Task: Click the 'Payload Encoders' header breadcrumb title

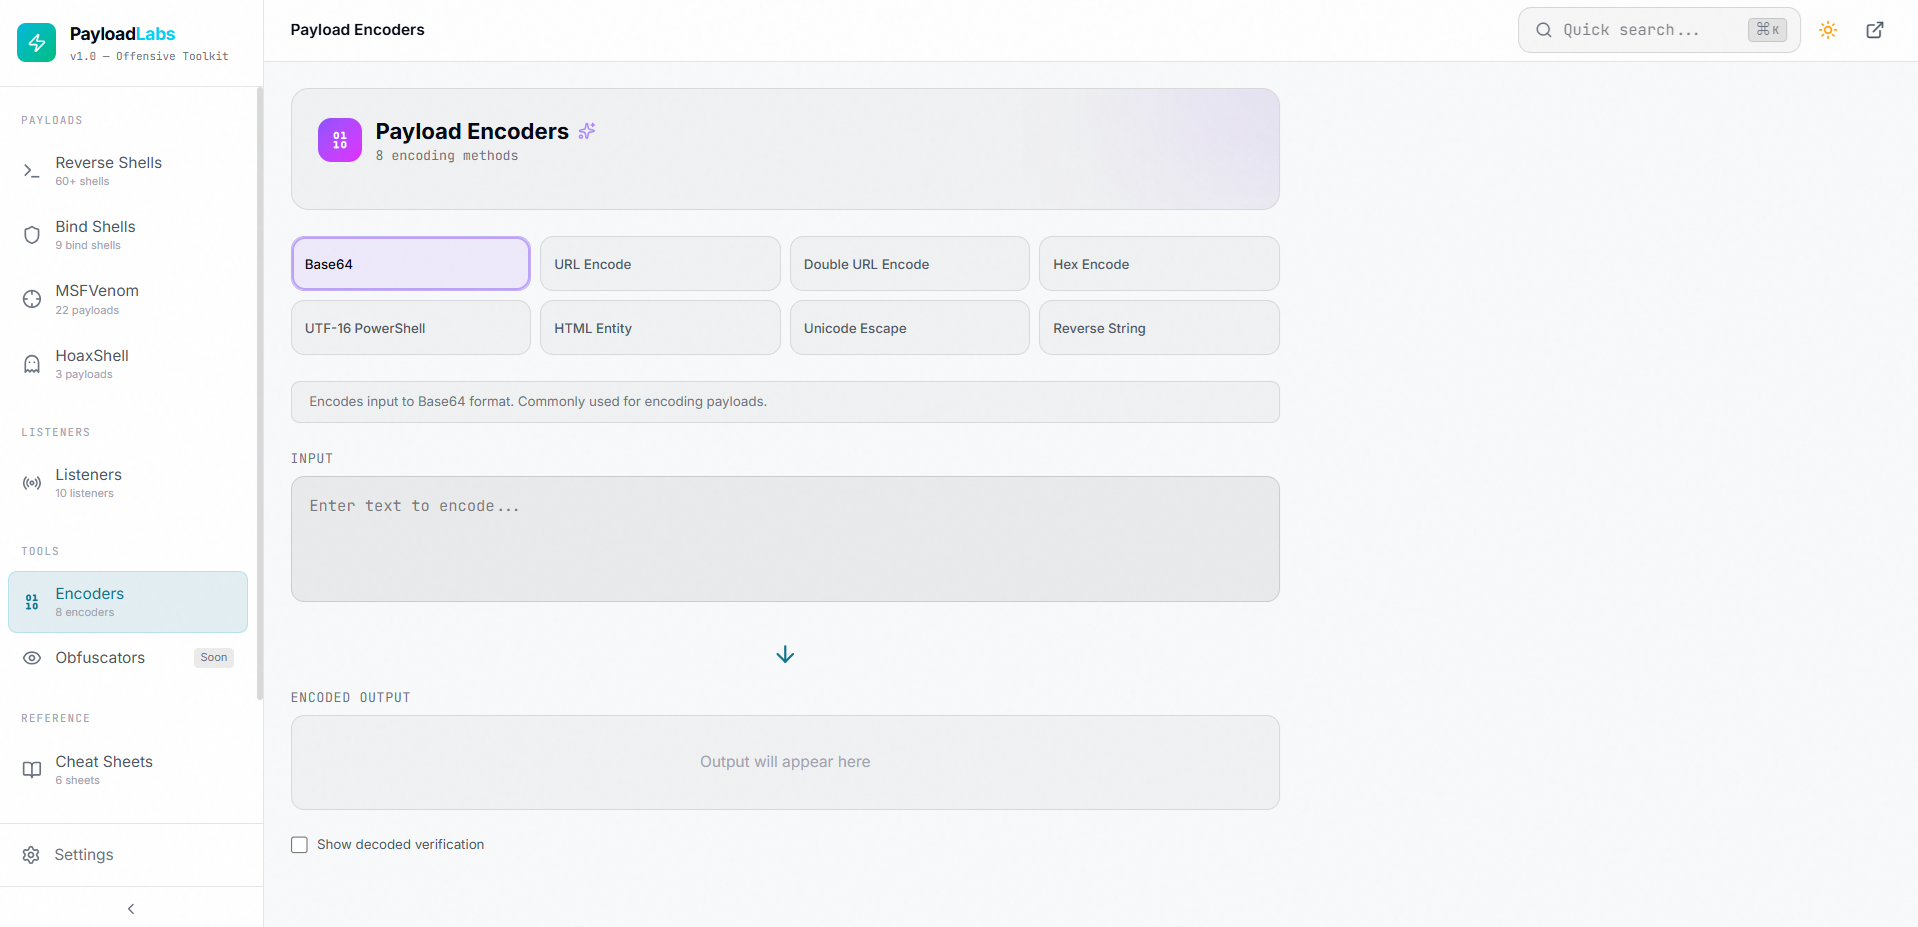Action: pos(357,30)
